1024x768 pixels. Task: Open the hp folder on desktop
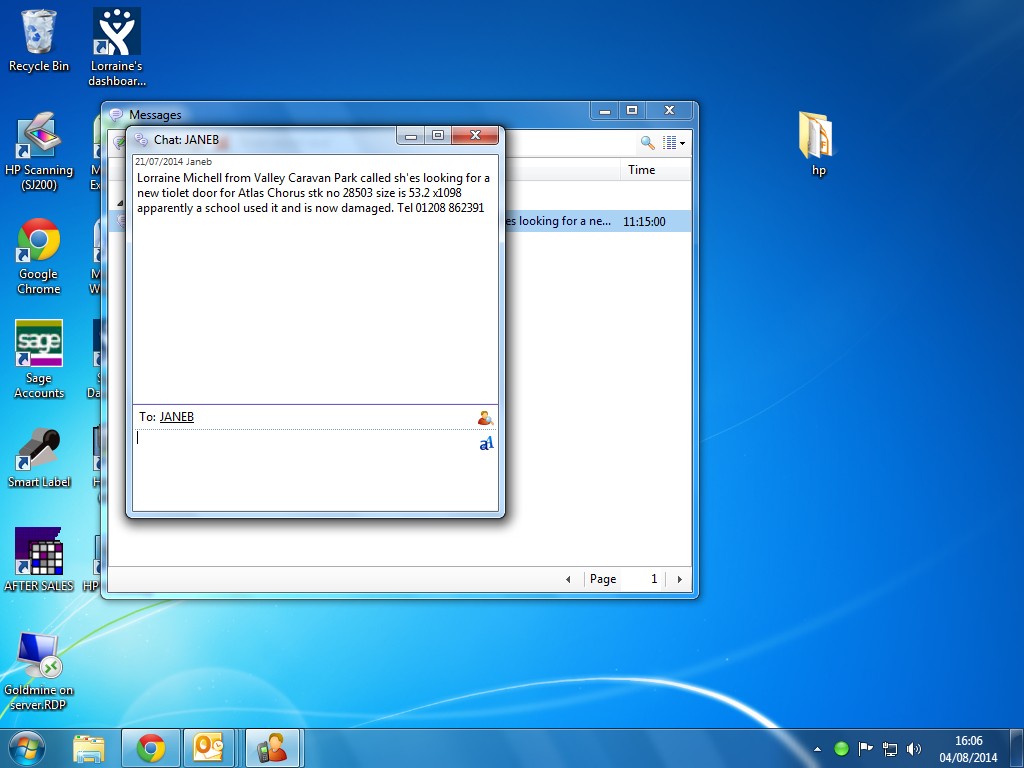coord(817,143)
